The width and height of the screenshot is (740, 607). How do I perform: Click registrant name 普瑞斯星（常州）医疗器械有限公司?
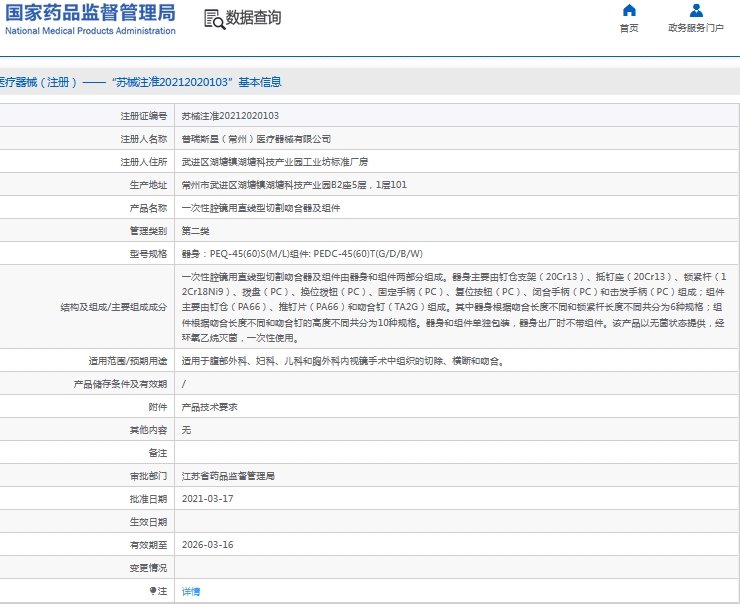pos(256,139)
